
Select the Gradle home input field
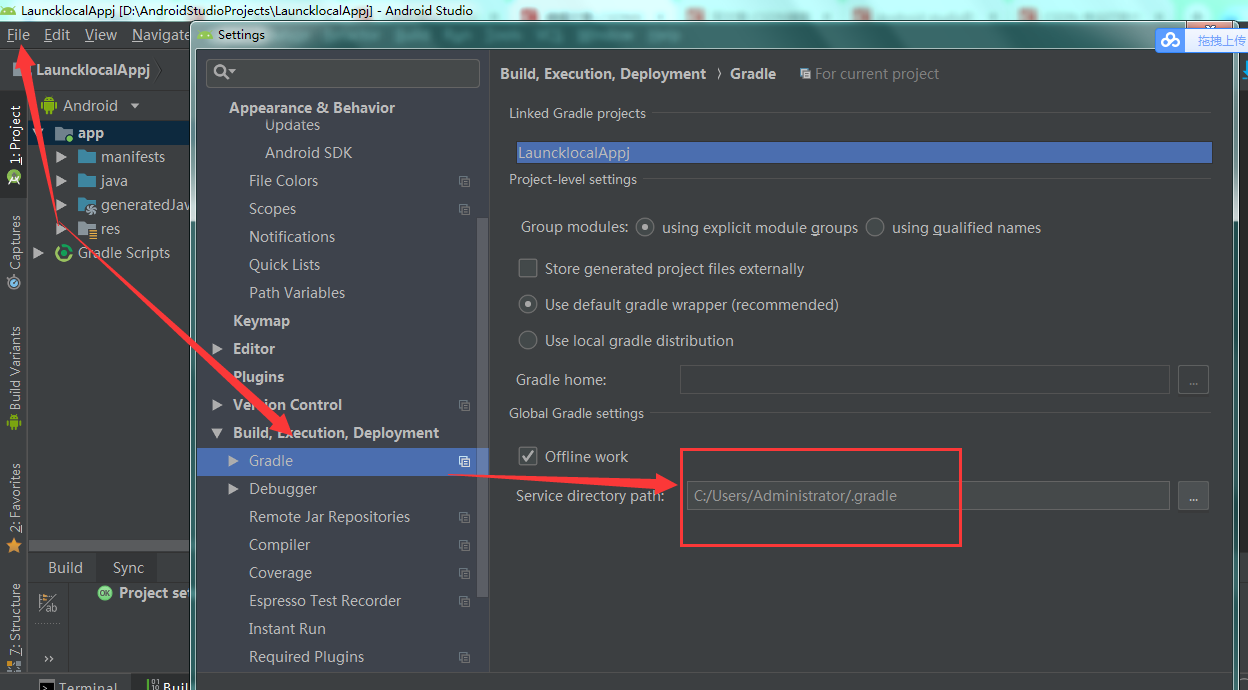pos(924,379)
